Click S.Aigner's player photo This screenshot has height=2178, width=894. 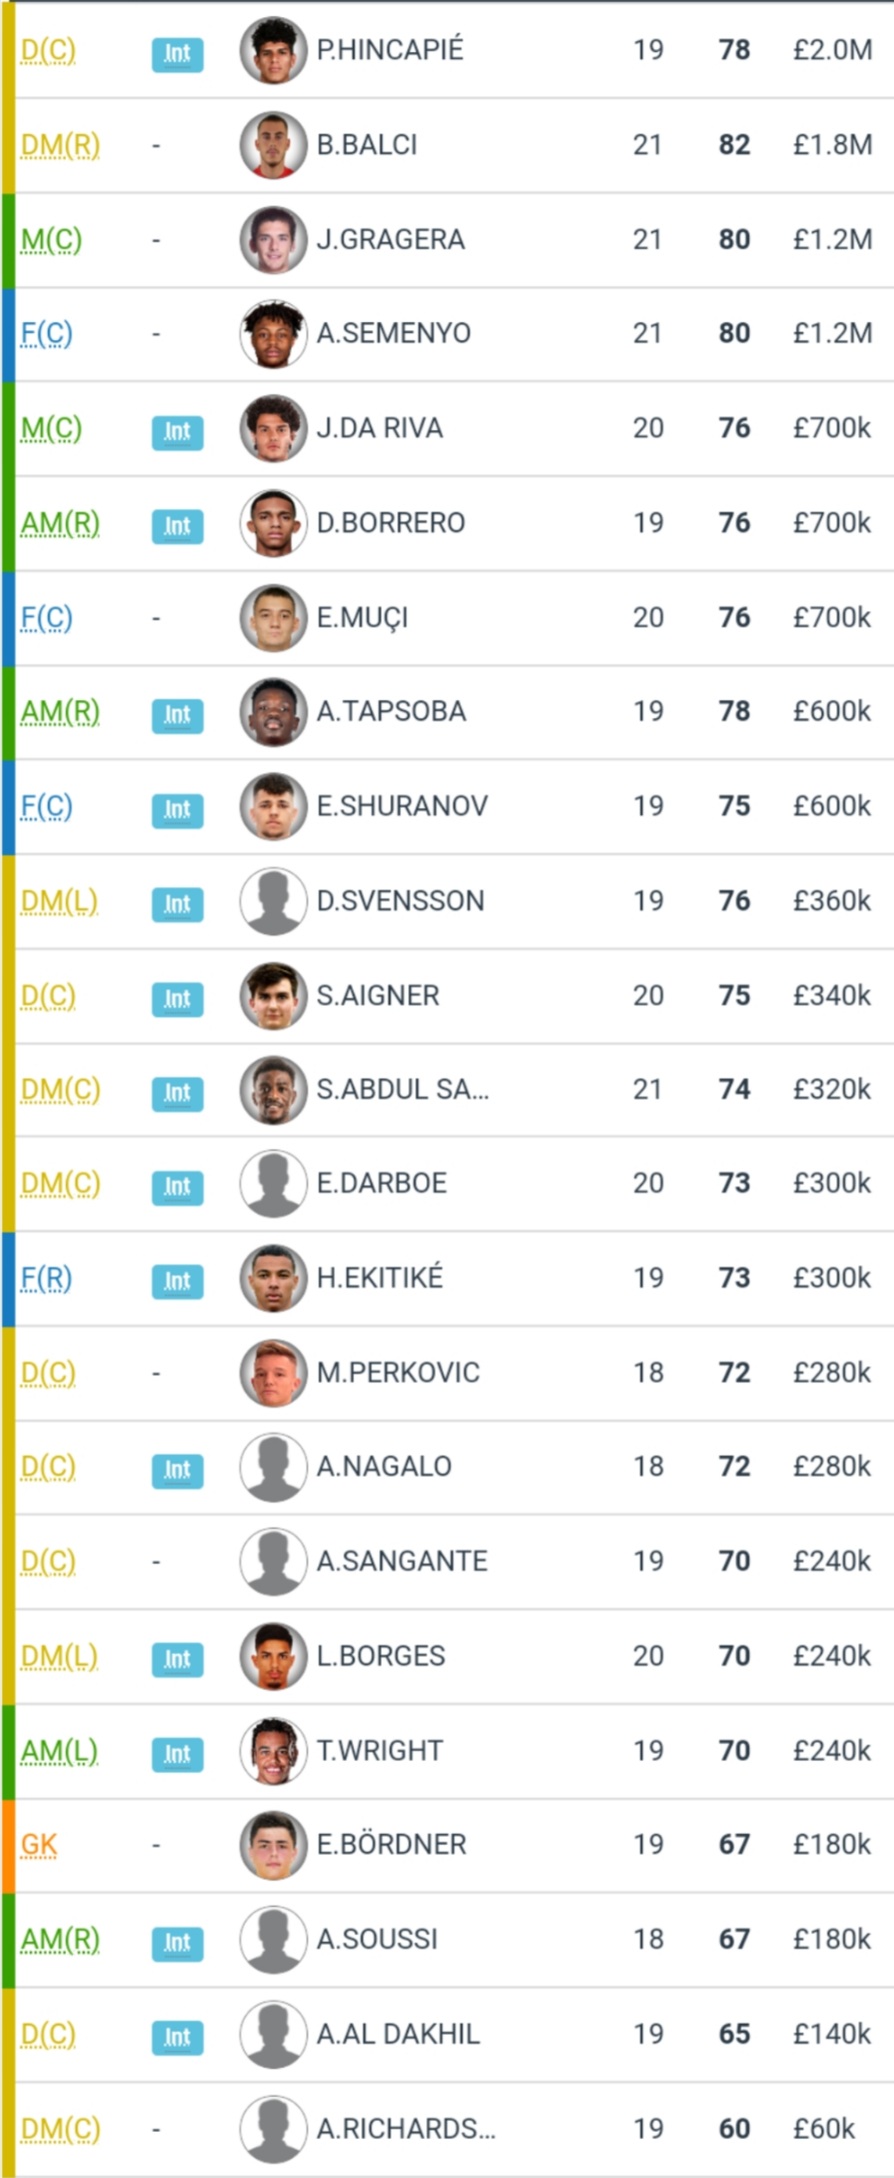coord(273,996)
